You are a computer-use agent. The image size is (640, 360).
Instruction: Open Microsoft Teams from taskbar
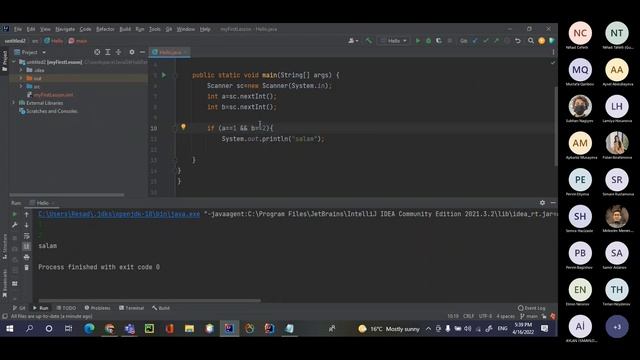[129, 329]
